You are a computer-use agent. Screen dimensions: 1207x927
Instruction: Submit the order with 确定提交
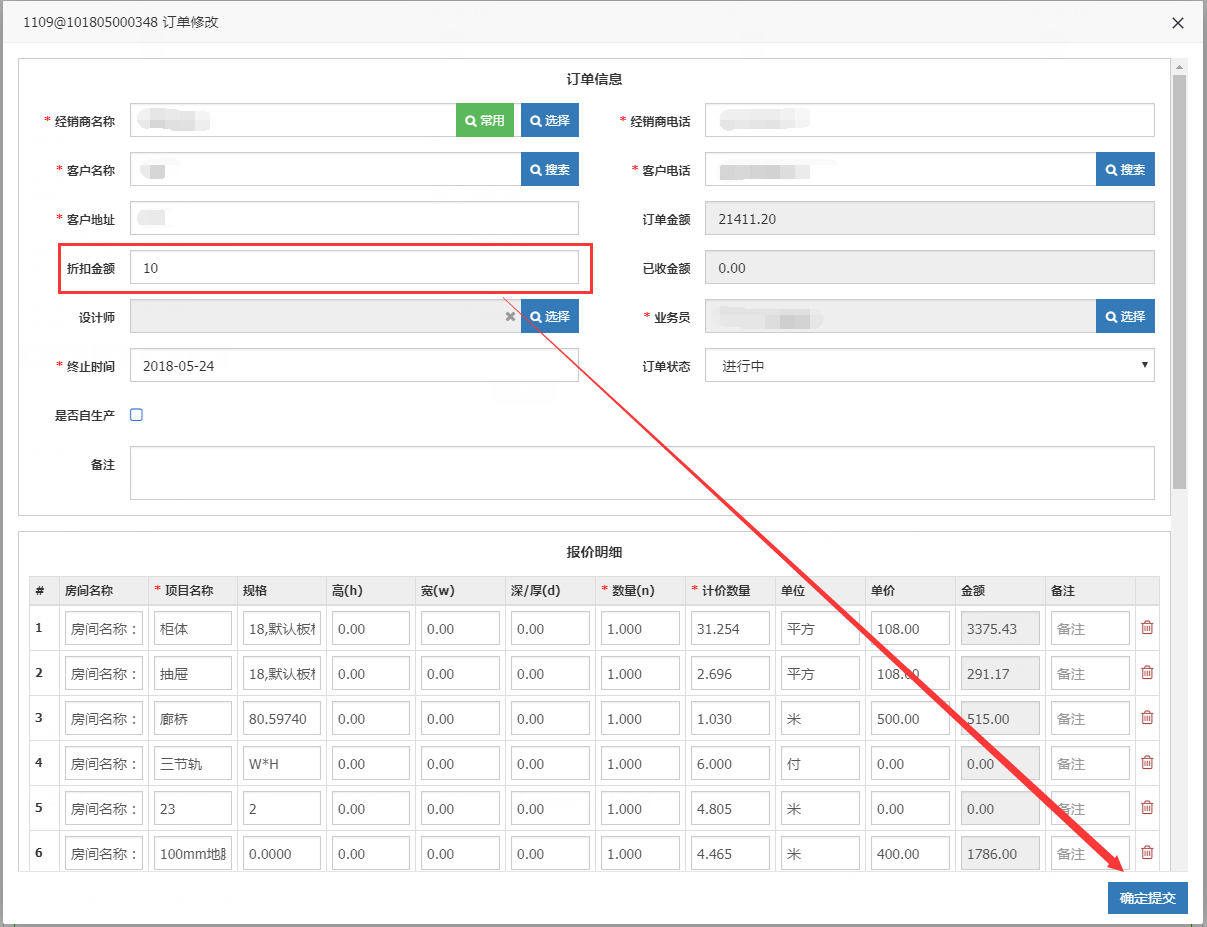tap(1147, 898)
